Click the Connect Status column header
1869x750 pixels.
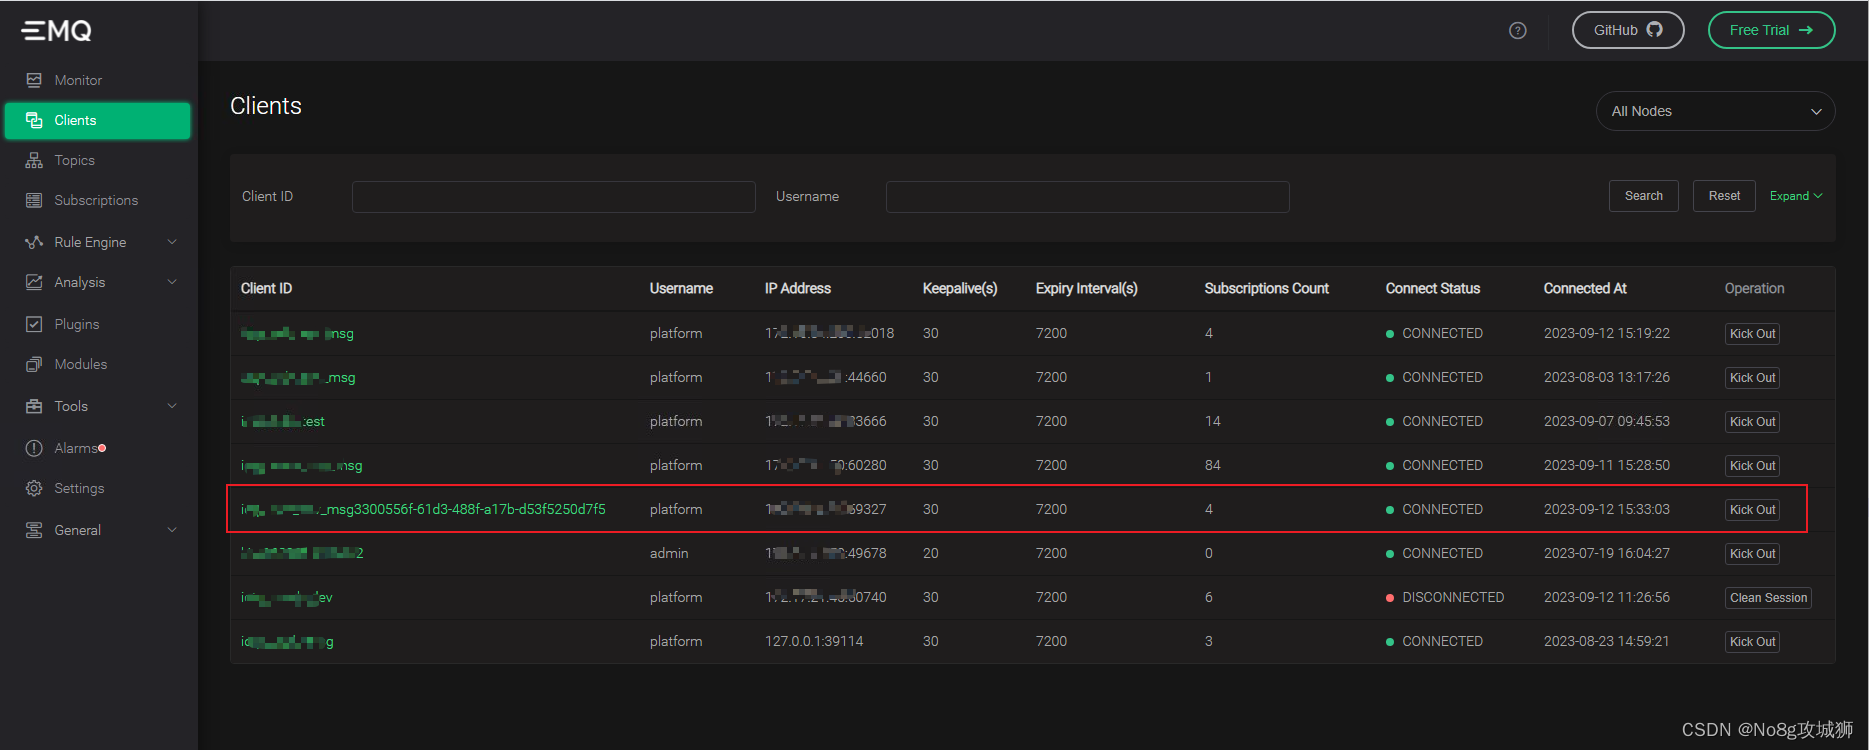(1432, 288)
